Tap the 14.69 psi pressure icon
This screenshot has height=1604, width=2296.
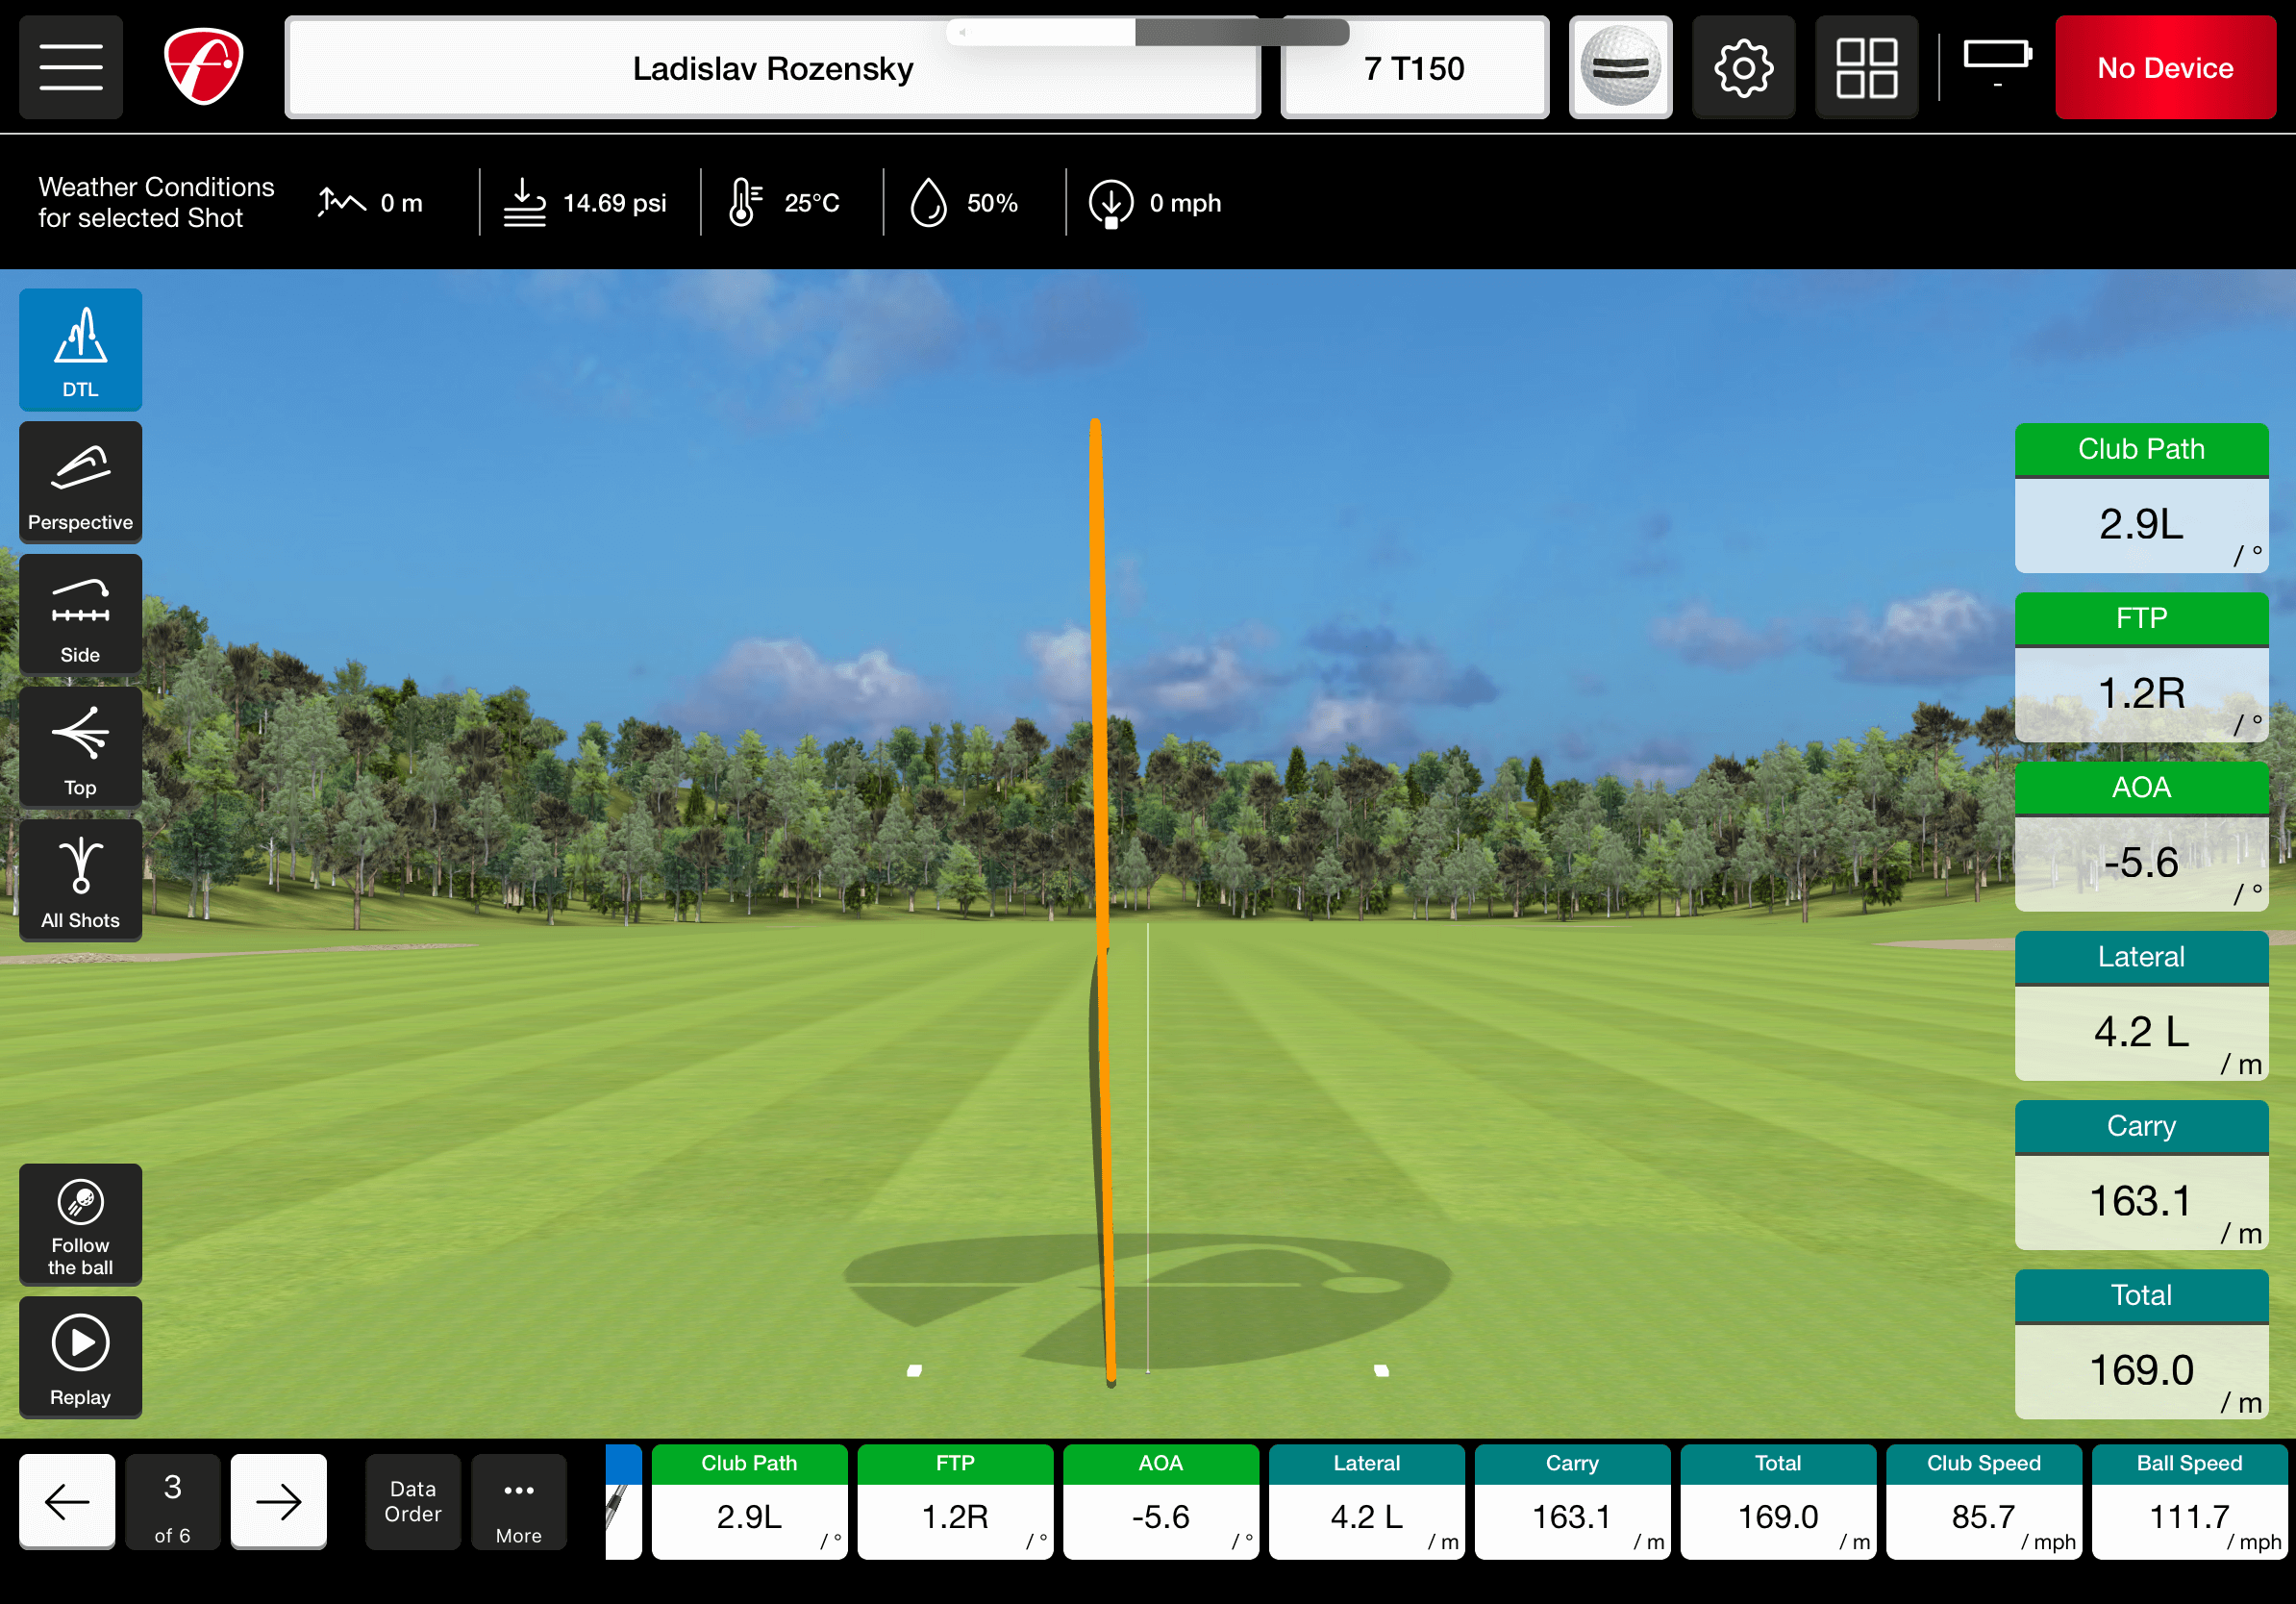point(524,202)
